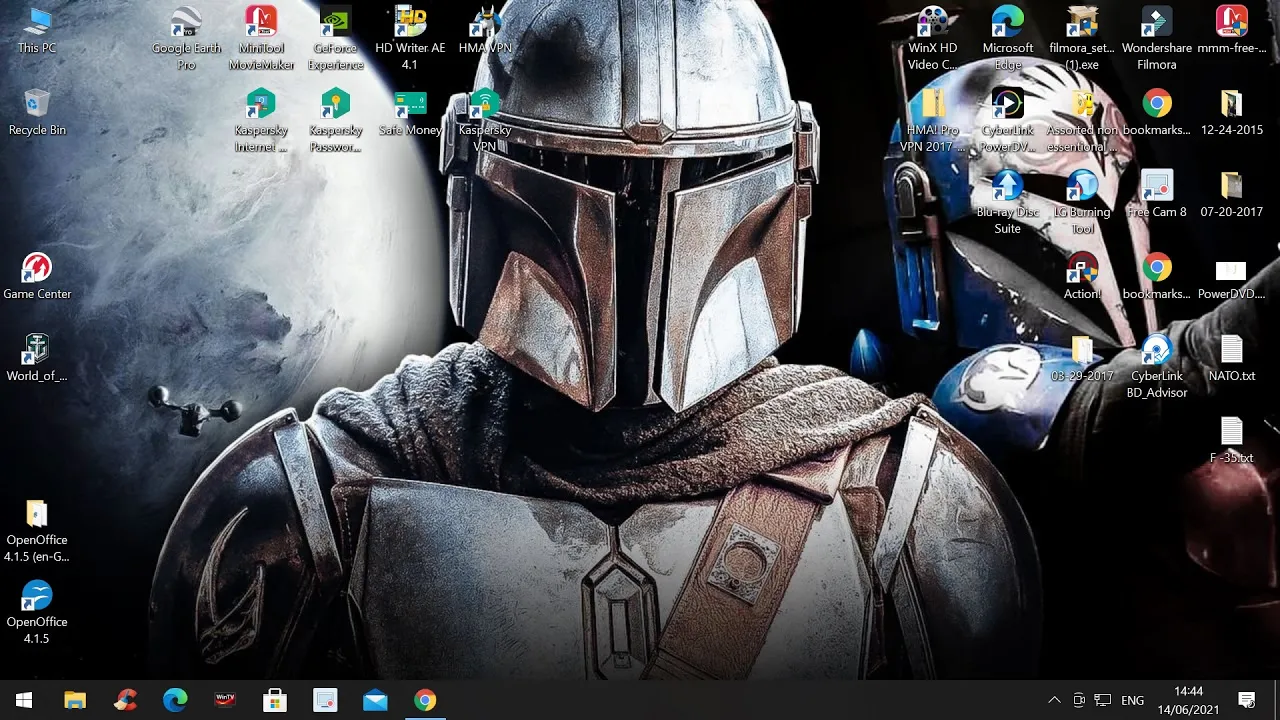Open CCleaner from the taskbar
This screenshot has height=720, width=1280.
pos(125,700)
